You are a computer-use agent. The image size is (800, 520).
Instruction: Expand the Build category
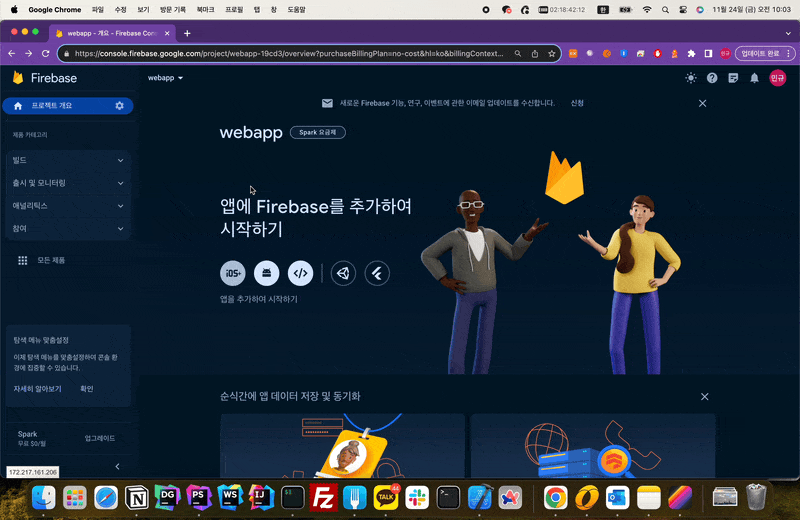coord(68,160)
